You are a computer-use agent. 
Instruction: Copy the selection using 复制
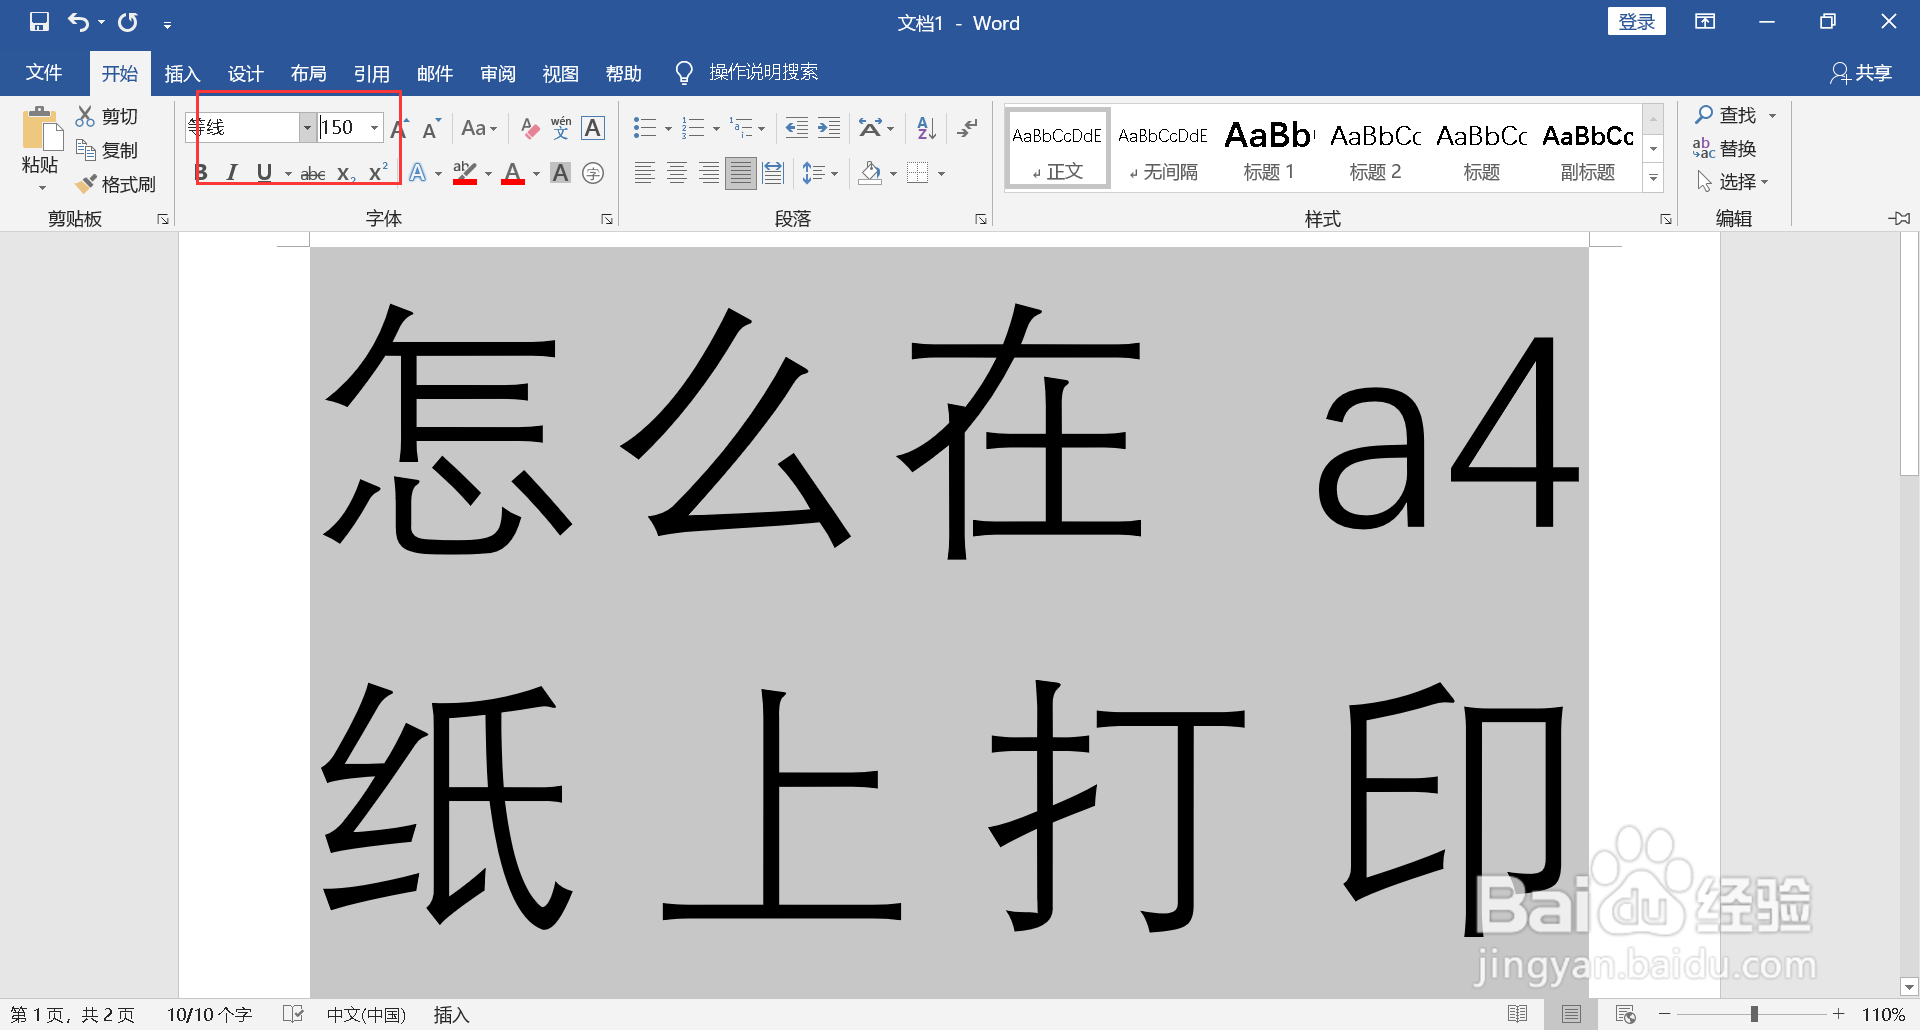(107, 150)
